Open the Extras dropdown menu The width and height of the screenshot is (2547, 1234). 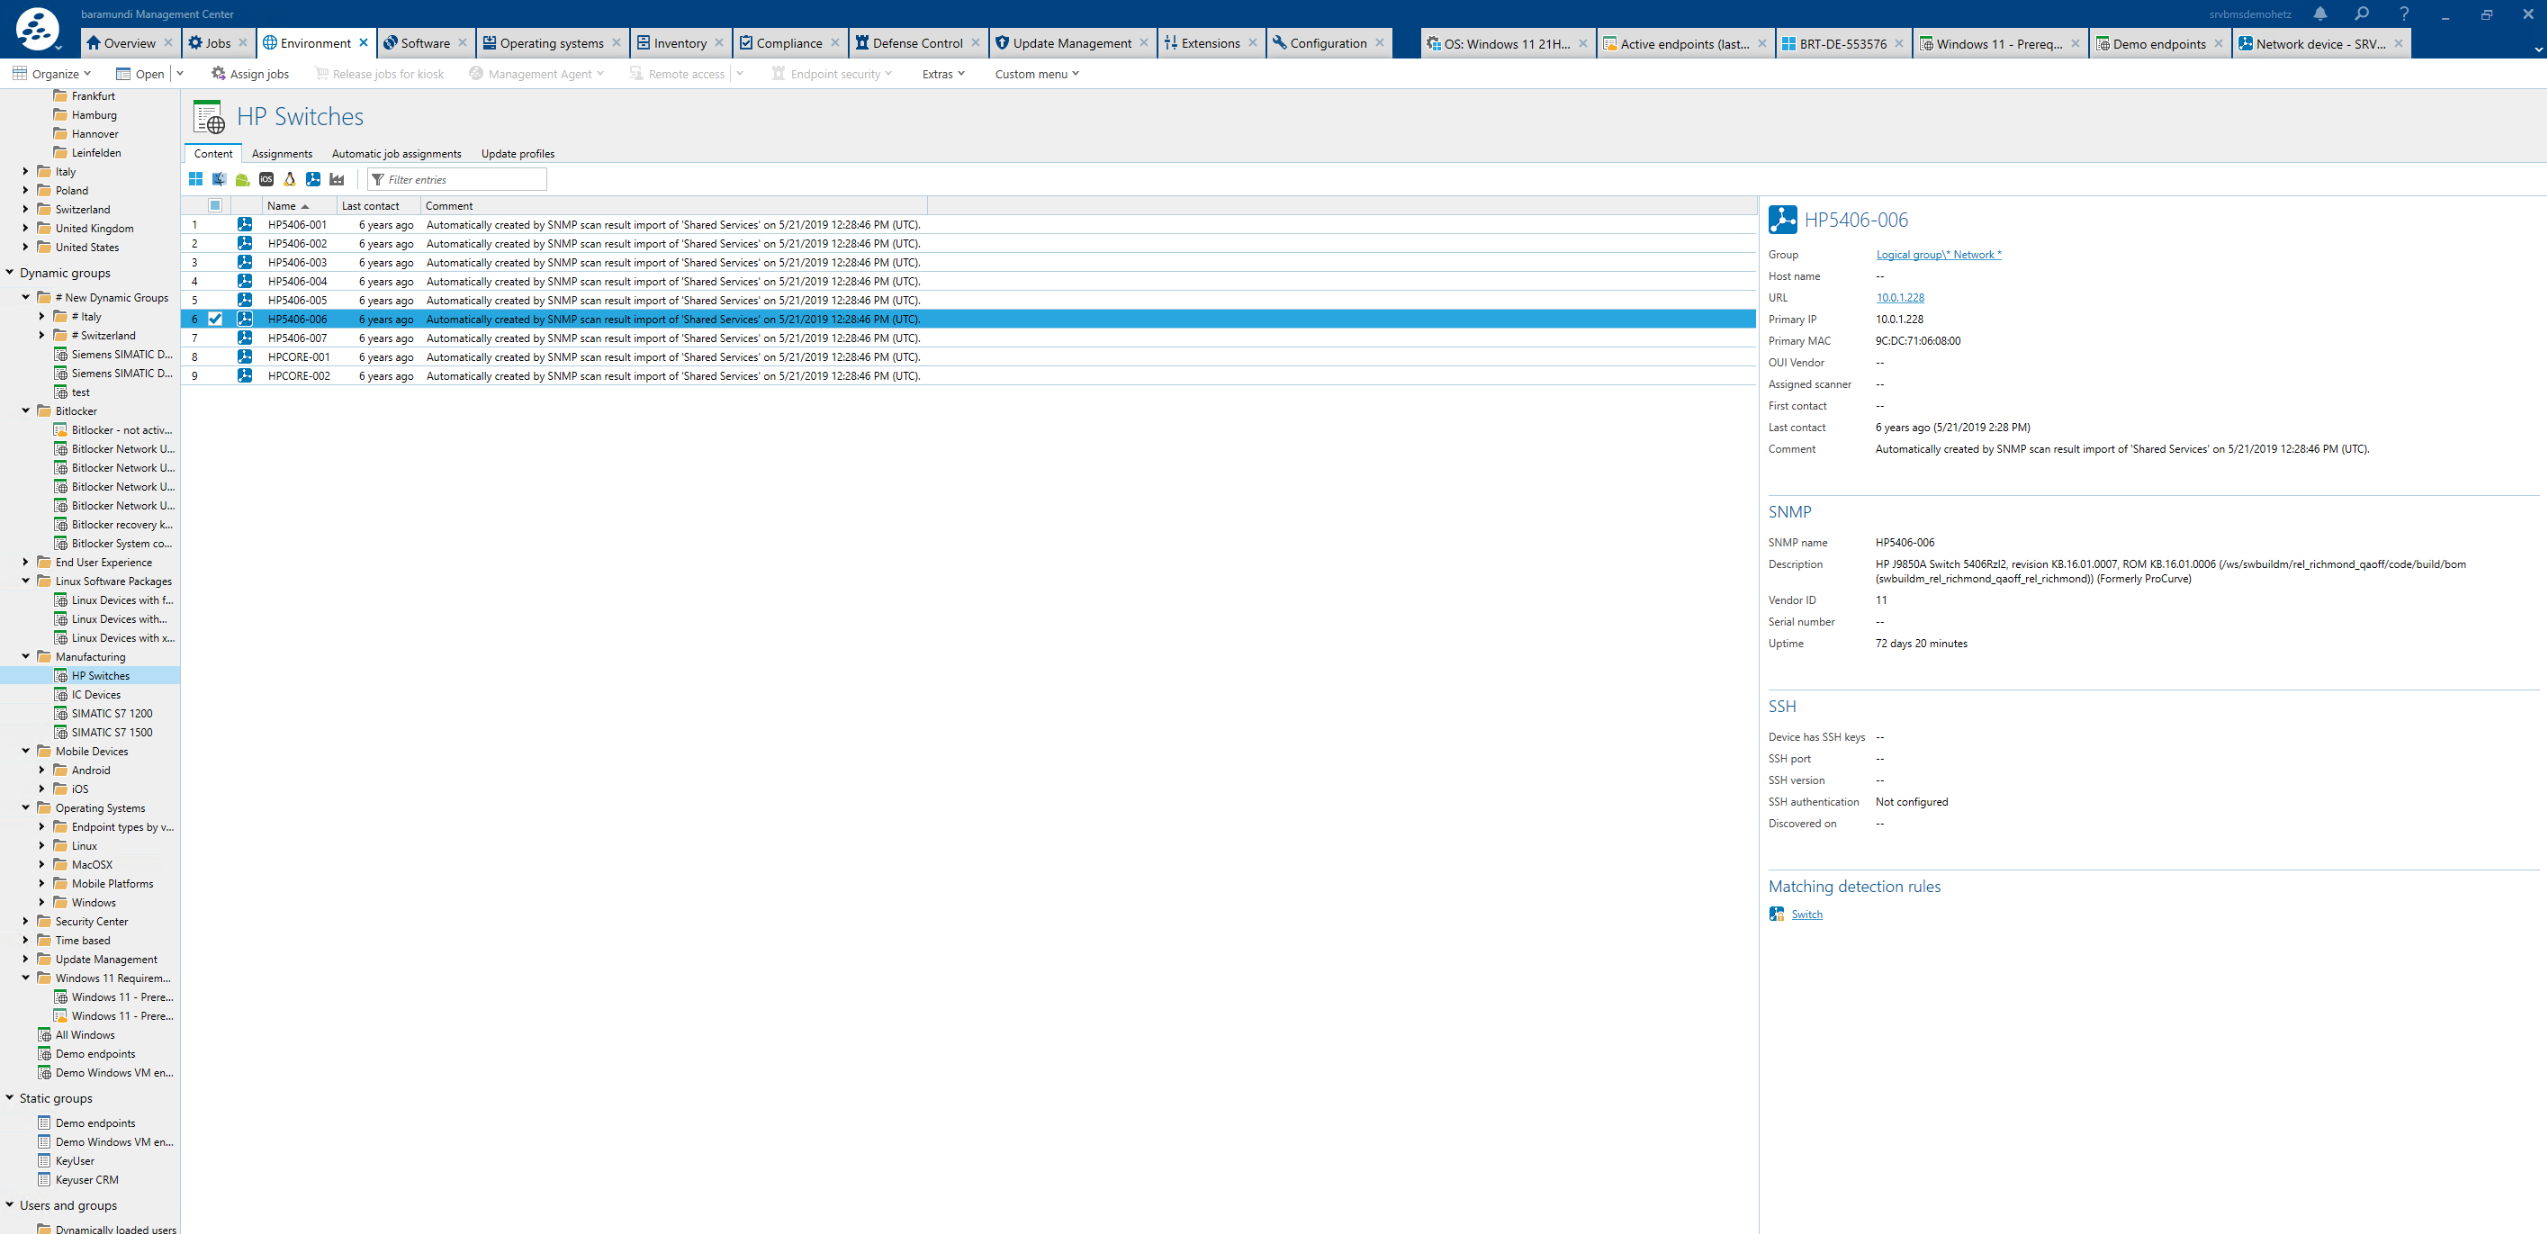[x=943, y=74]
